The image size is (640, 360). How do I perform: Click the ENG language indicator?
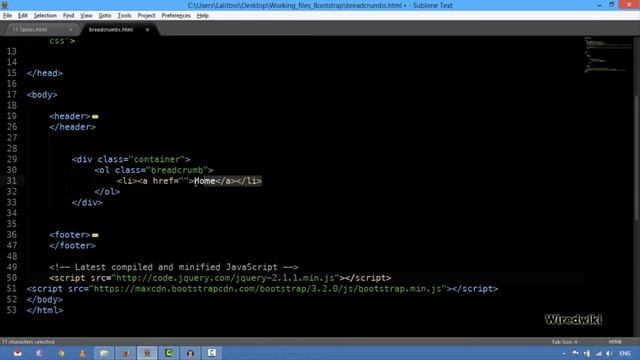click(625, 353)
